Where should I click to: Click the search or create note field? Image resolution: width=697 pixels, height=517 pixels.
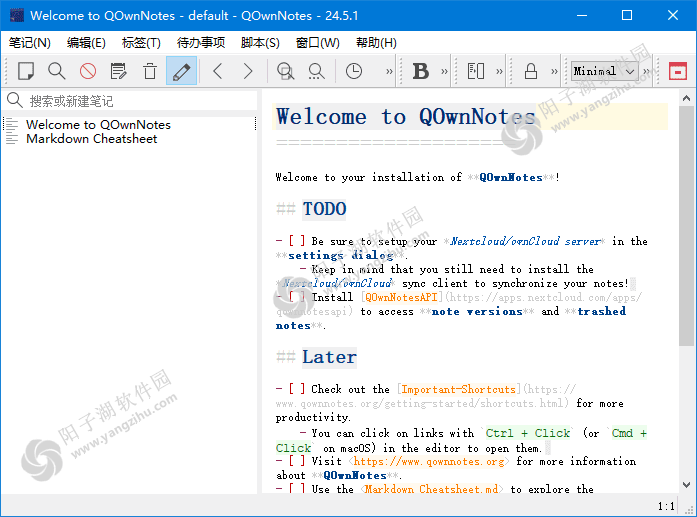(130, 101)
